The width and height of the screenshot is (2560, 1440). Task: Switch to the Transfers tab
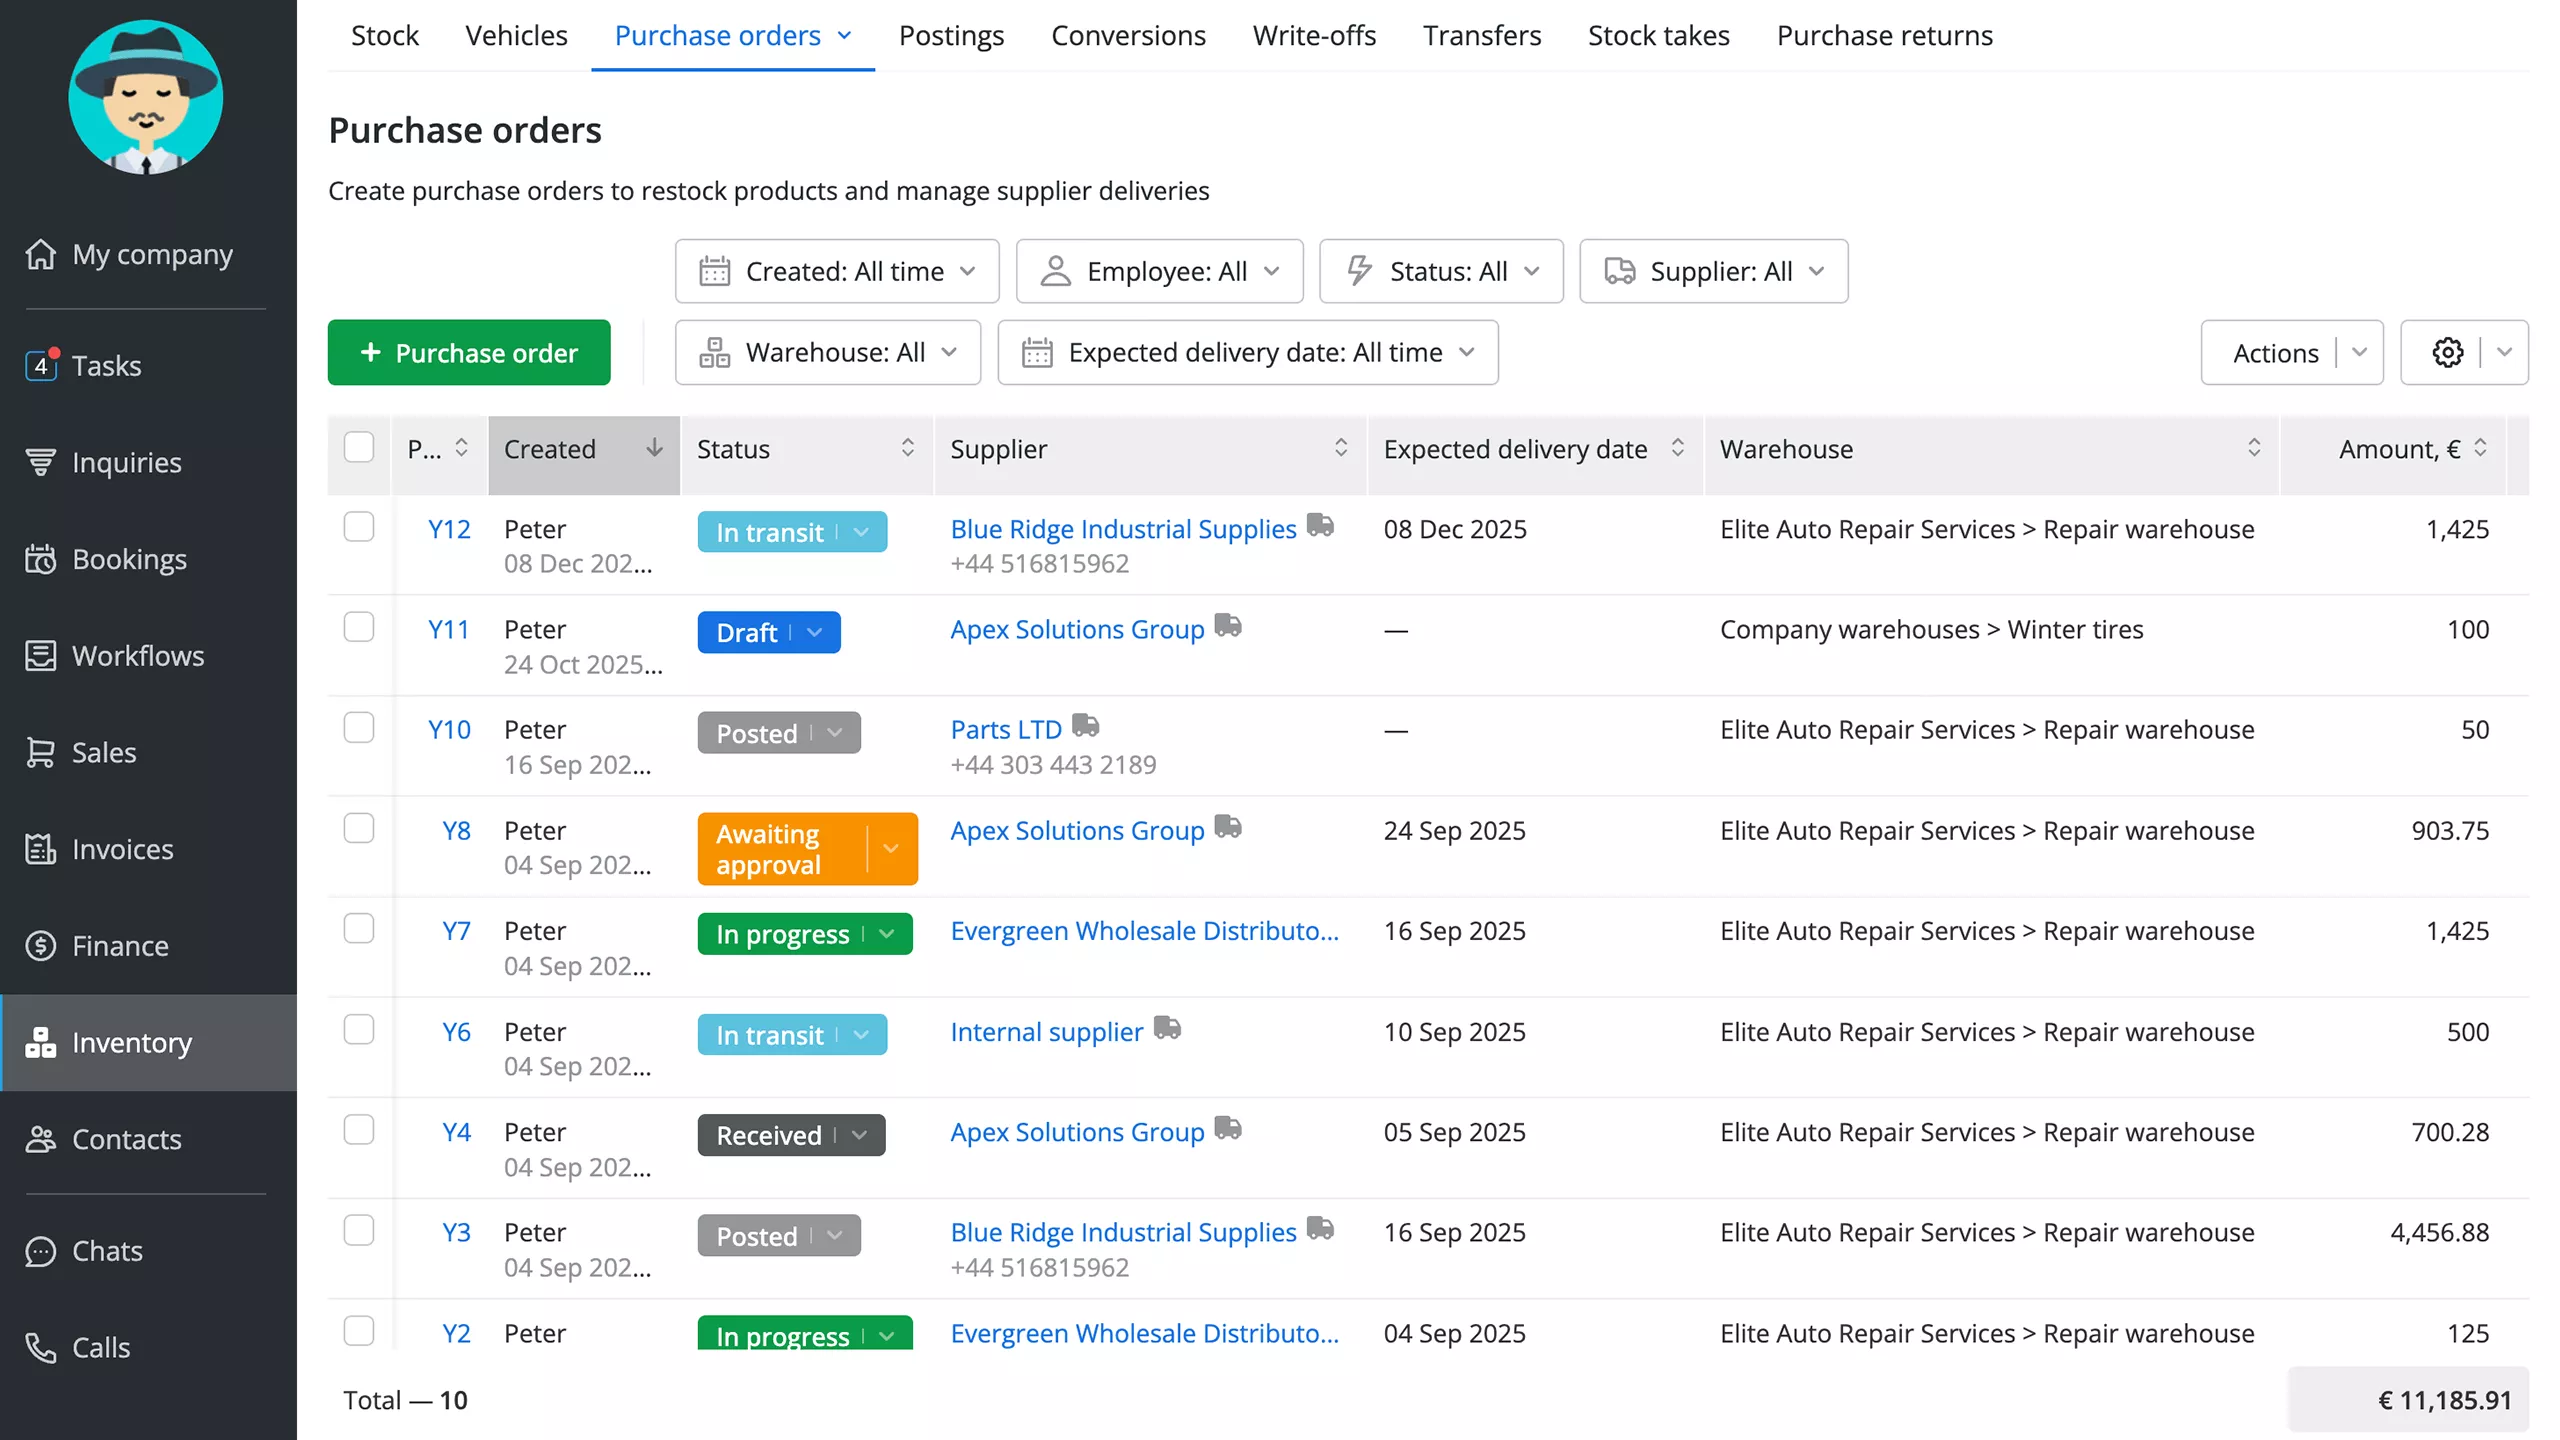[x=1482, y=35]
